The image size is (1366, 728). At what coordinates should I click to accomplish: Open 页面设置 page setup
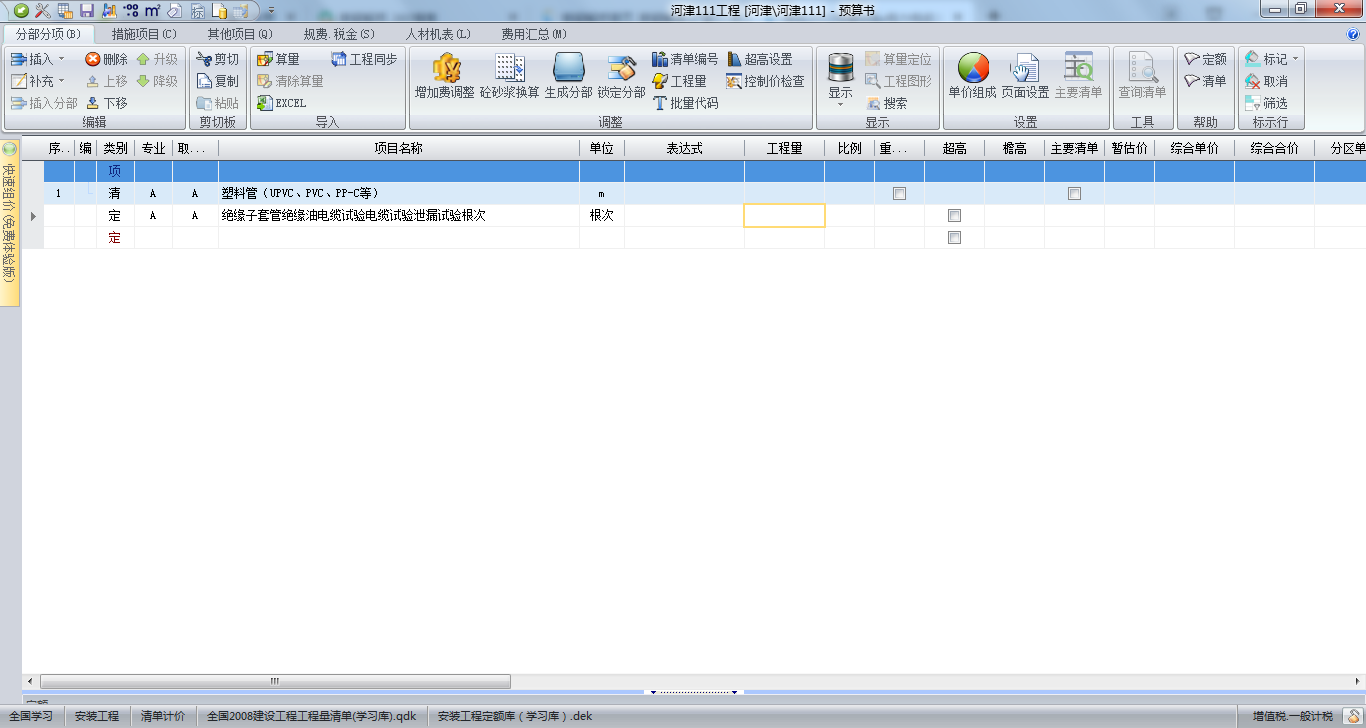(x=1025, y=76)
